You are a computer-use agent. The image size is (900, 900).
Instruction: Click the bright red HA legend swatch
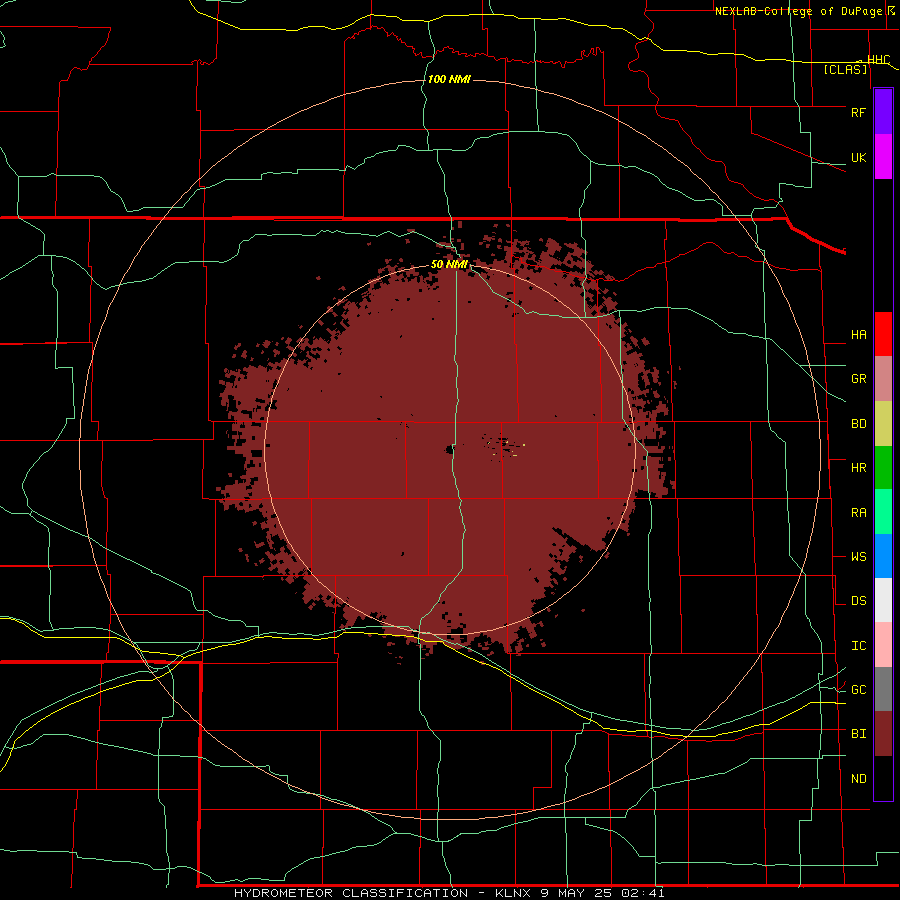883,334
